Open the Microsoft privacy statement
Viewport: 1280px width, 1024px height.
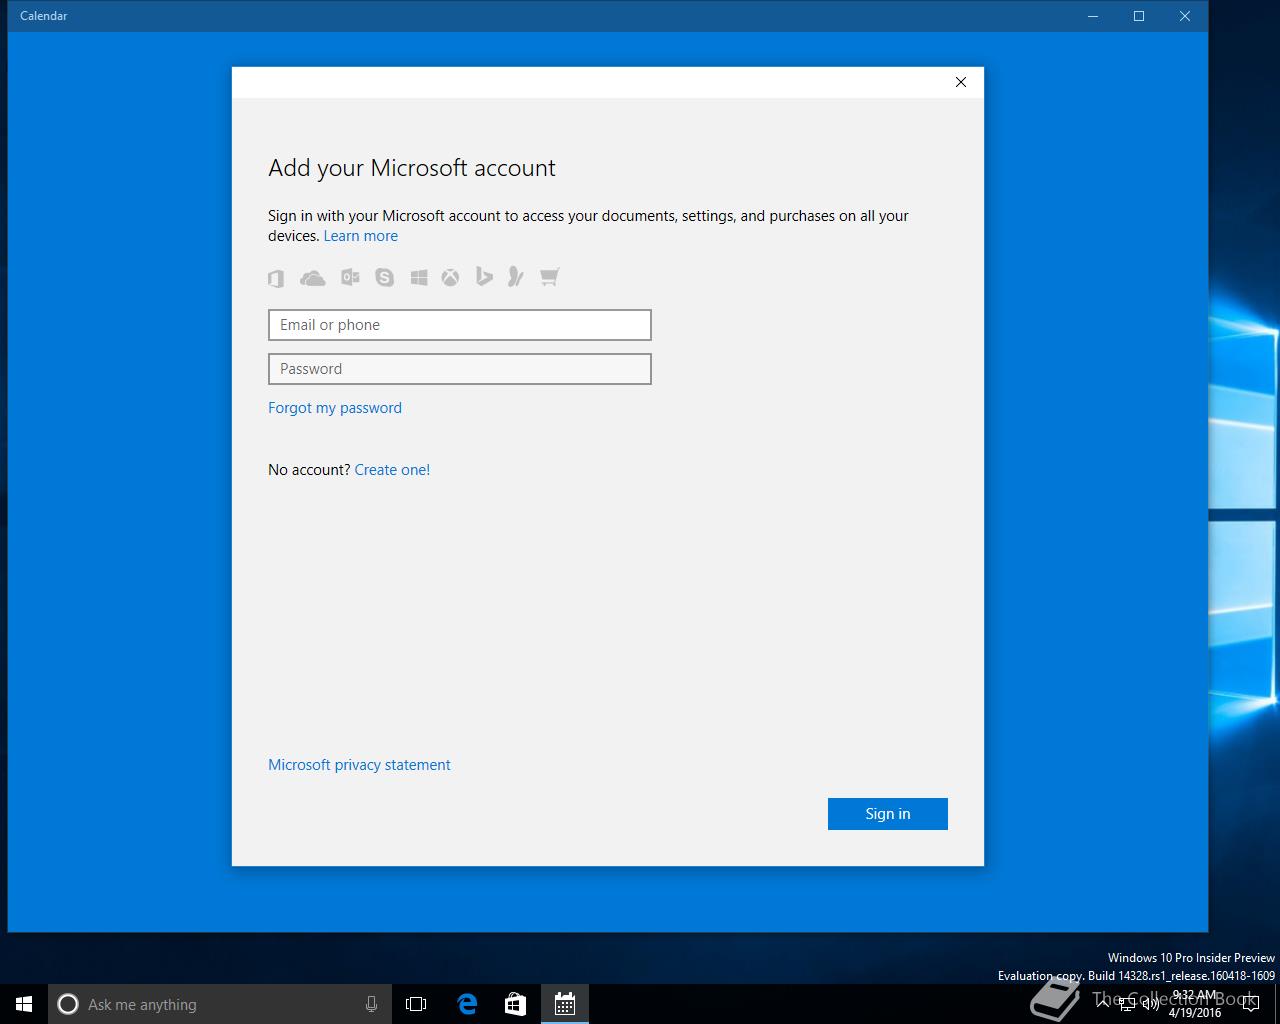pyautogui.click(x=359, y=765)
